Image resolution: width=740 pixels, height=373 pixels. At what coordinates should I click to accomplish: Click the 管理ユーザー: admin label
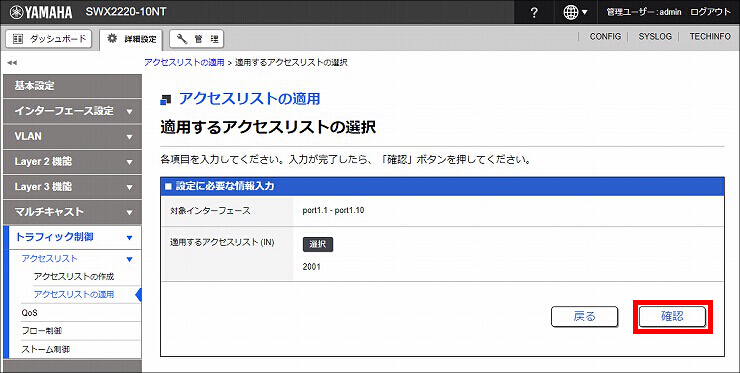point(643,12)
